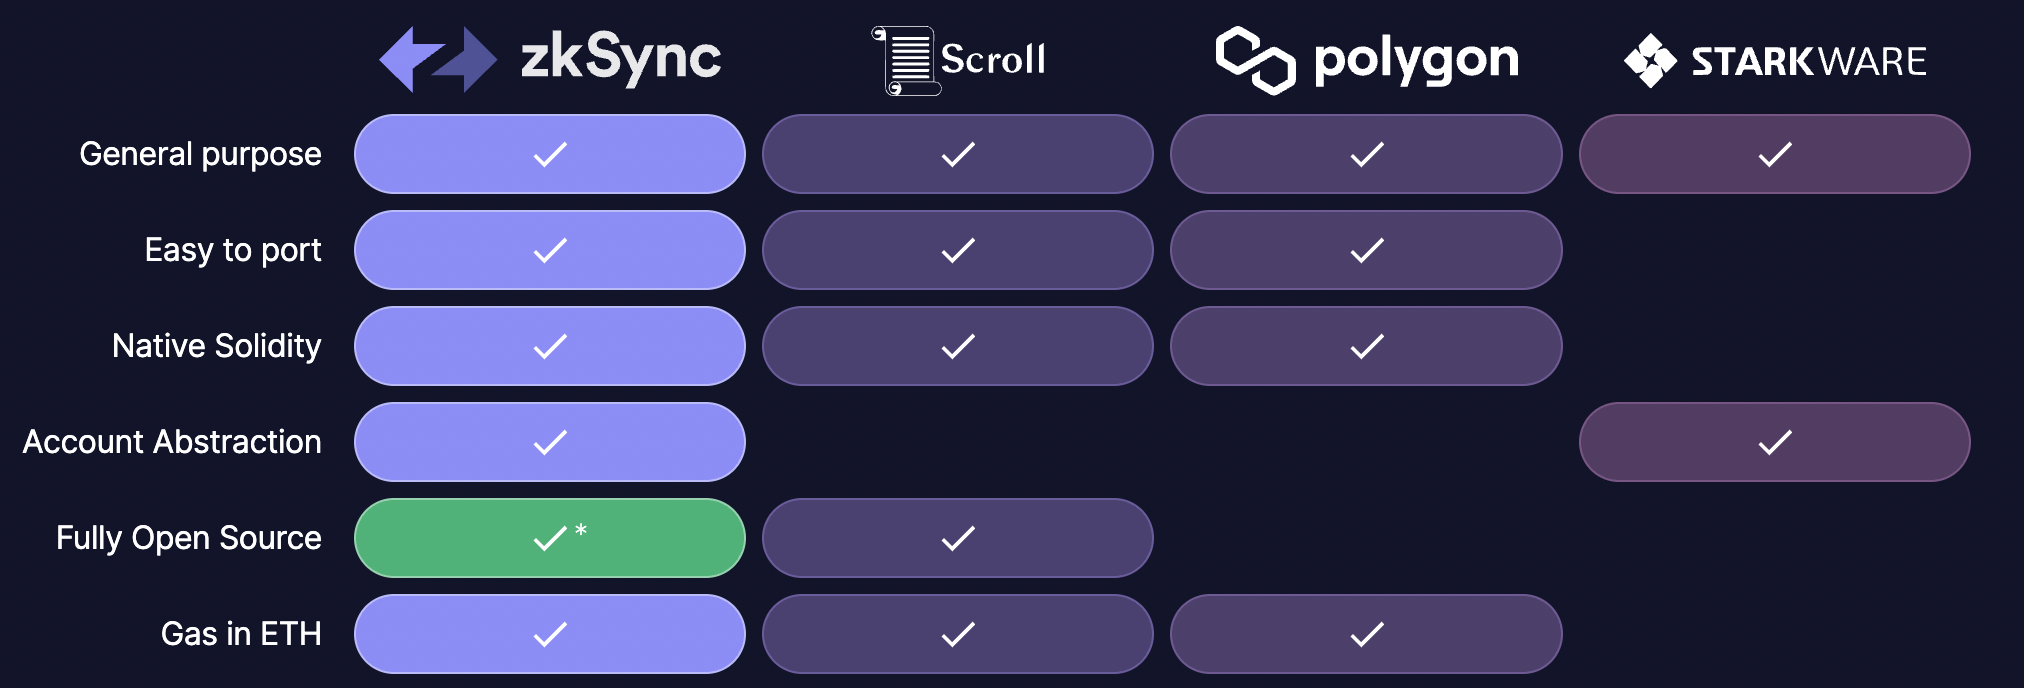Screen dimensions: 2024x688
Task: Click the StarkWare diamond logo icon
Action: coord(1650,60)
